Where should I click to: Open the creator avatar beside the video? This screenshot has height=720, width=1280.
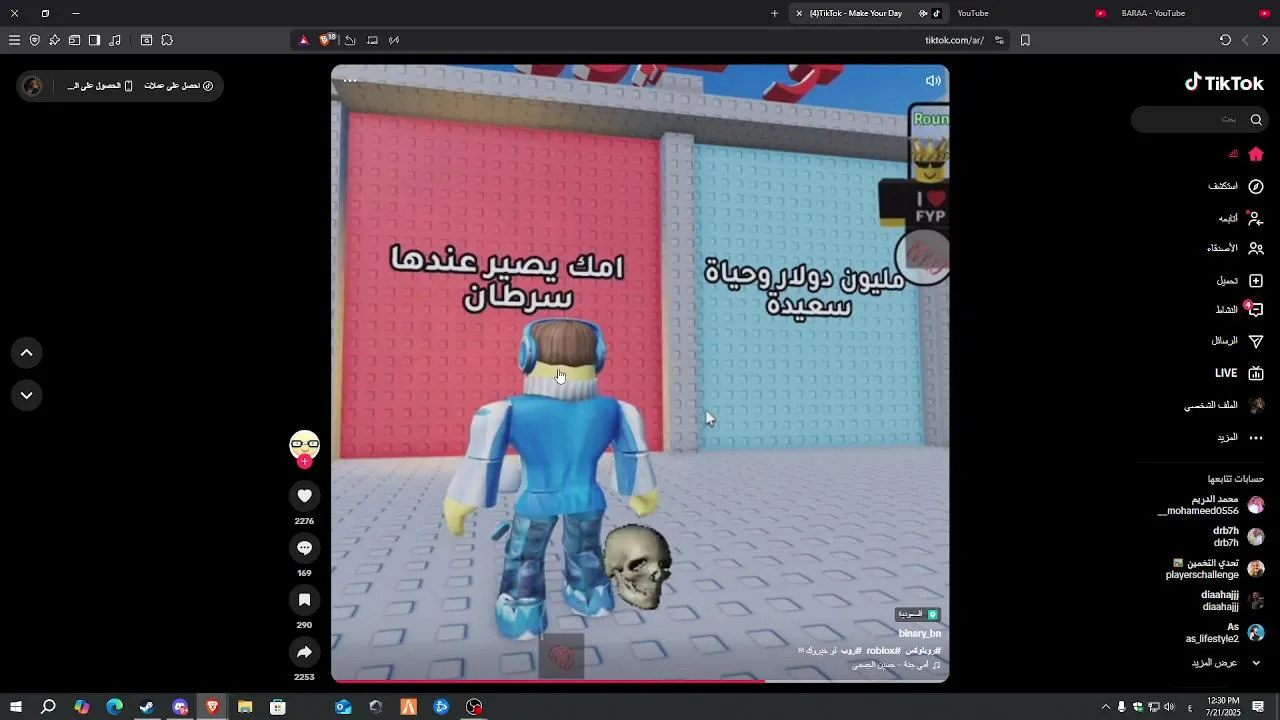click(x=305, y=445)
